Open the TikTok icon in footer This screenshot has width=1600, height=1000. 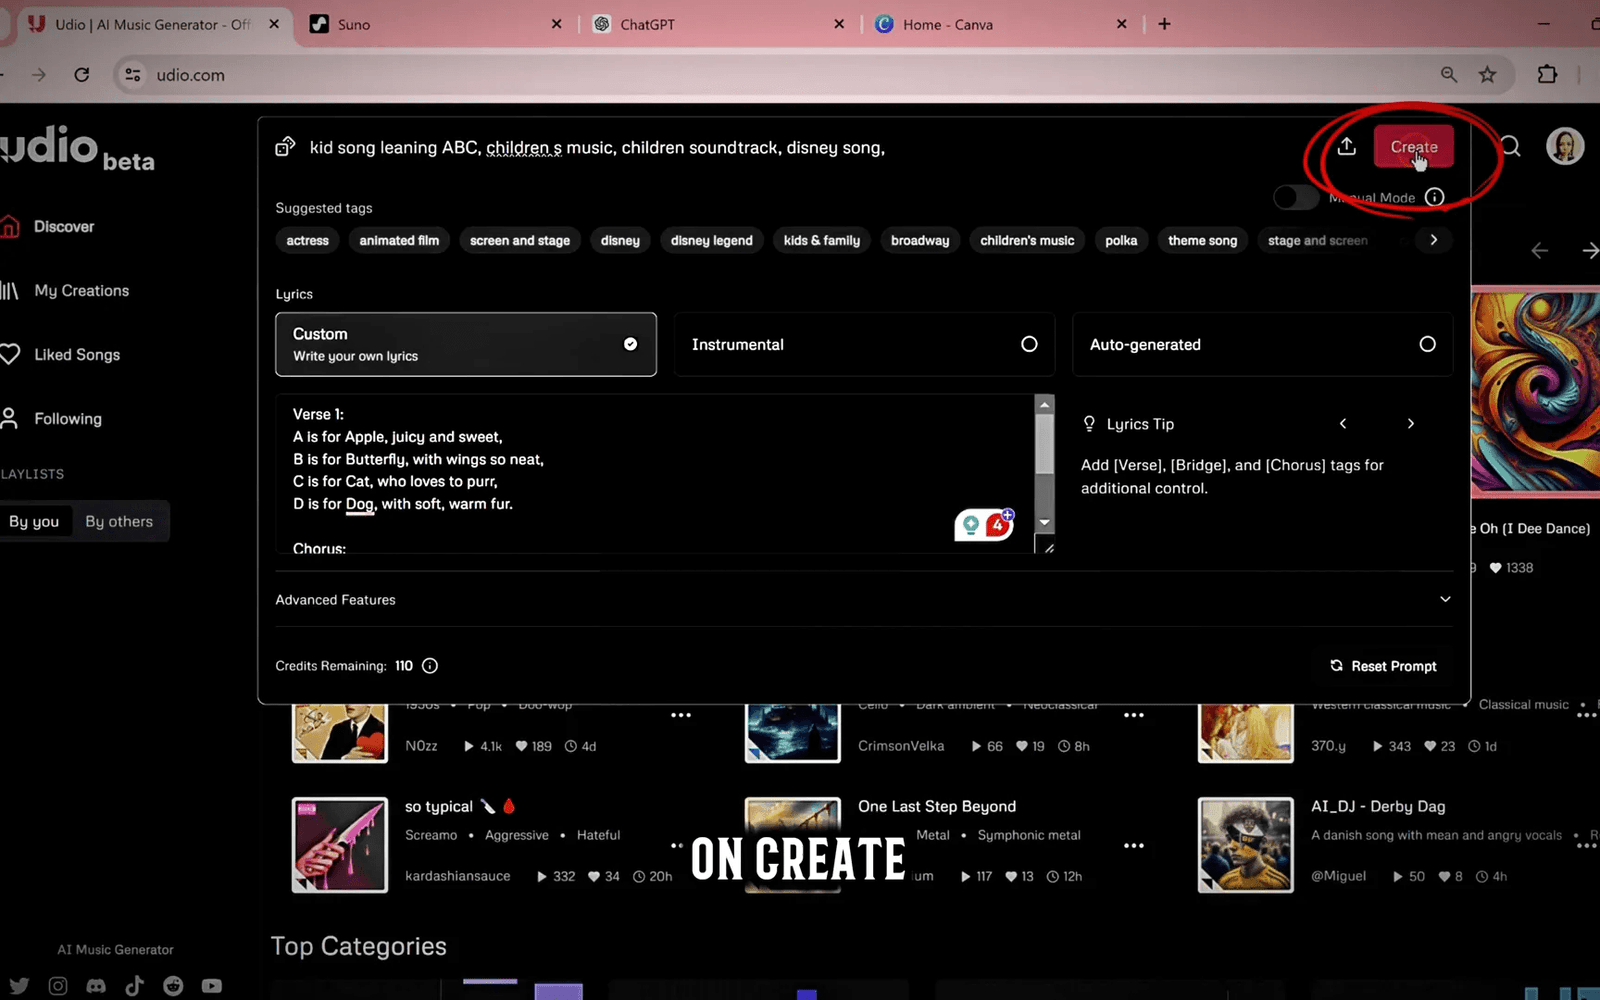(134, 985)
